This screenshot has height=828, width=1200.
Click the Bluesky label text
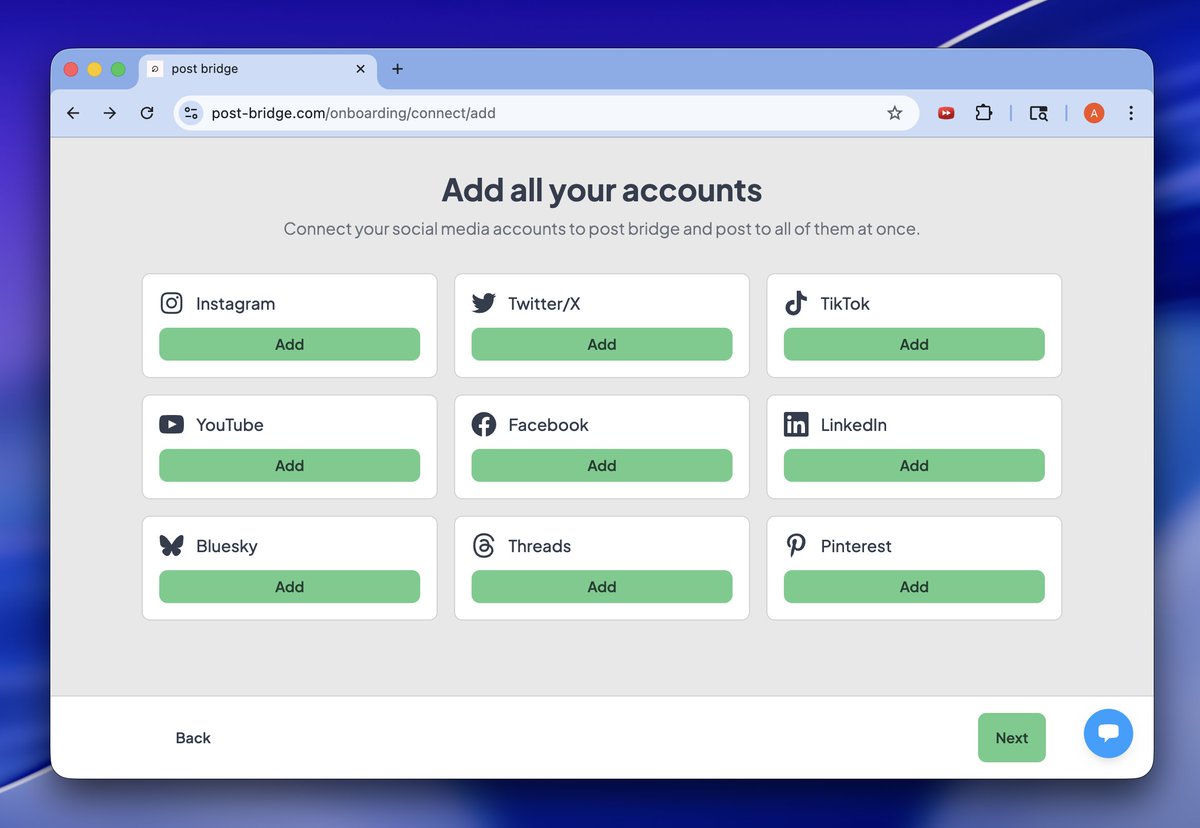[227, 546]
